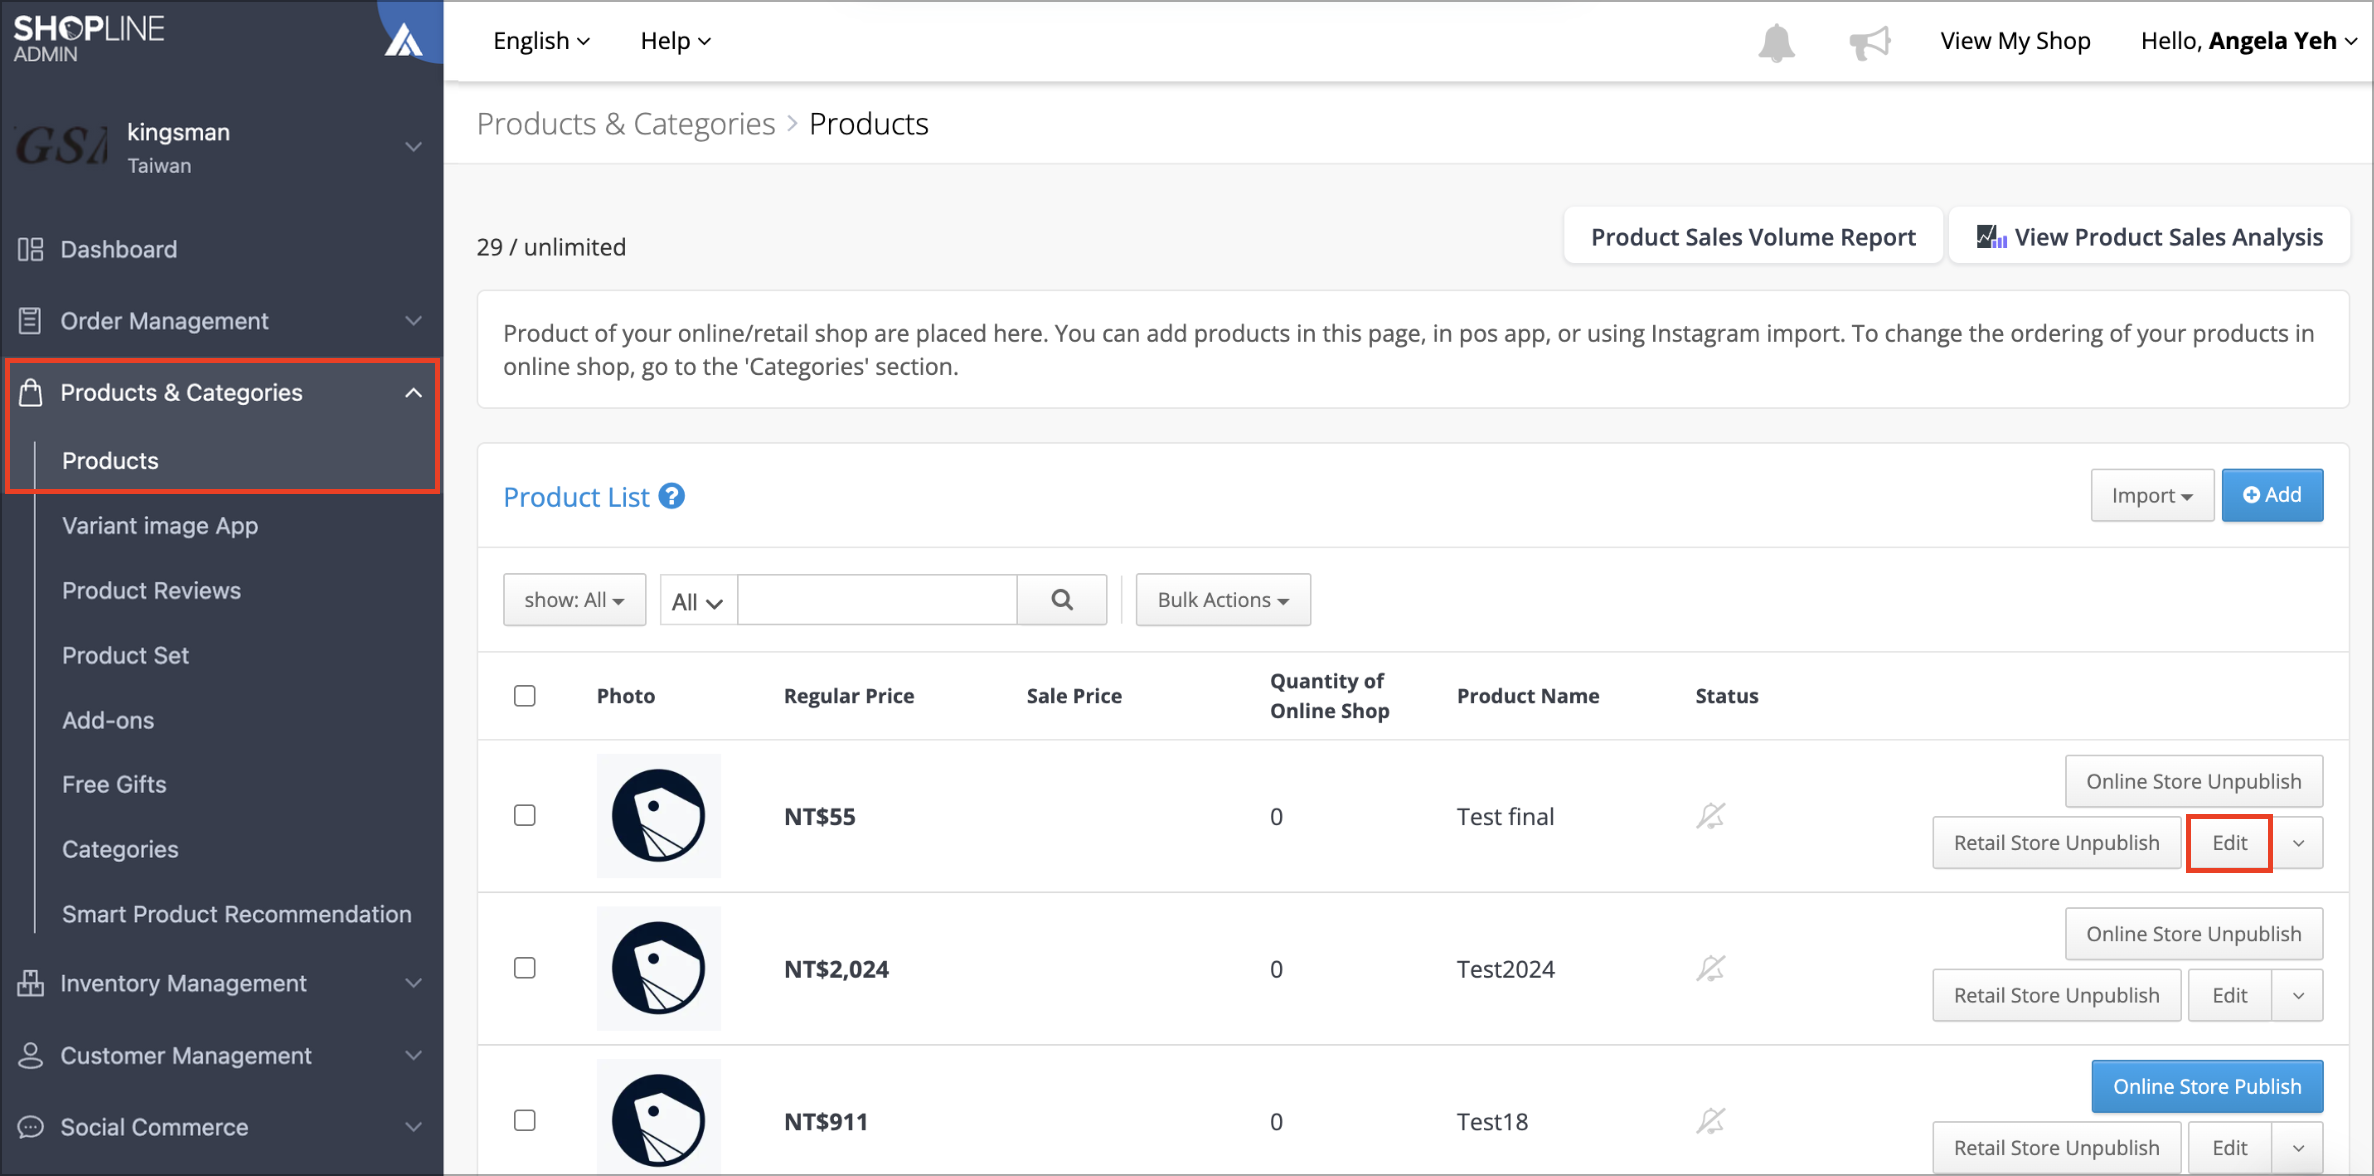Click Online Store Publish for Test18
Viewport: 2374px width, 1176px height.
pyautogui.click(x=2207, y=1087)
